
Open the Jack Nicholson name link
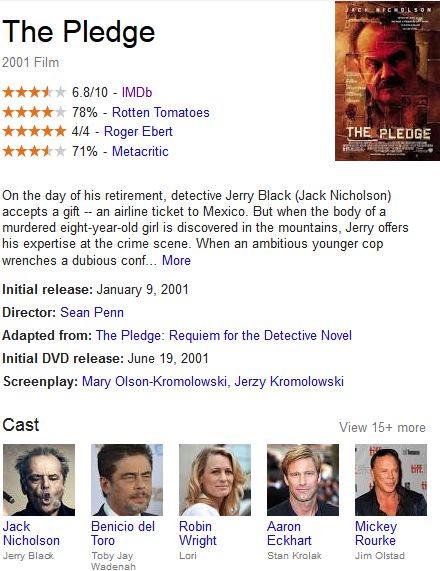click(x=31, y=533)
